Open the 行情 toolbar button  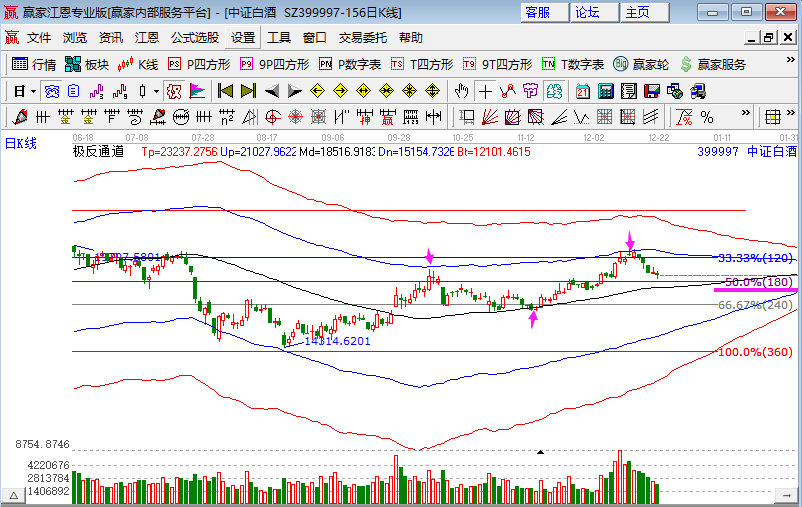point(34,64)
